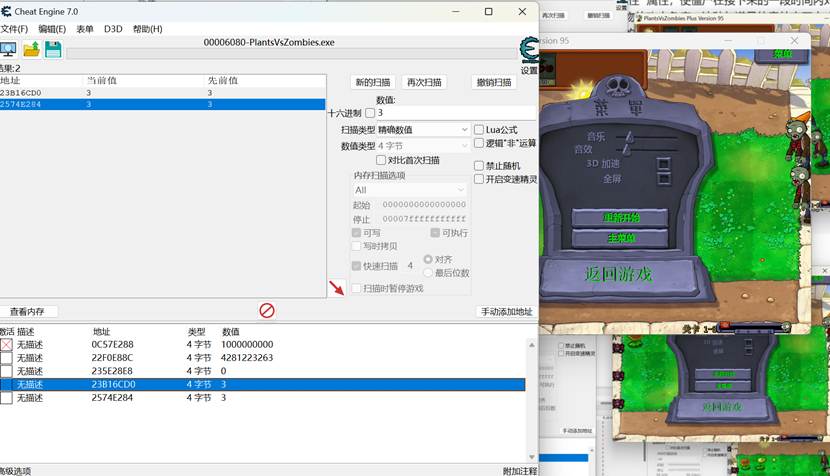Open the 编辑(E) menu
830x476 pixels.
(x=52, y=29)
